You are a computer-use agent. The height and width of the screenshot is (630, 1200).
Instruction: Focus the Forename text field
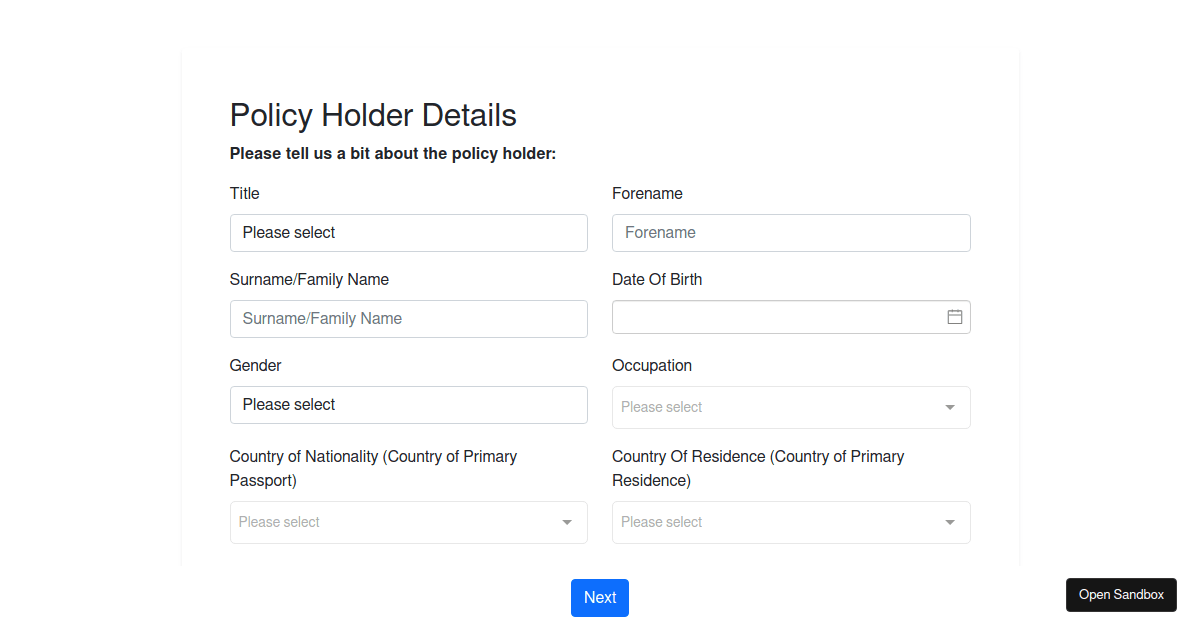click(791, 233)
